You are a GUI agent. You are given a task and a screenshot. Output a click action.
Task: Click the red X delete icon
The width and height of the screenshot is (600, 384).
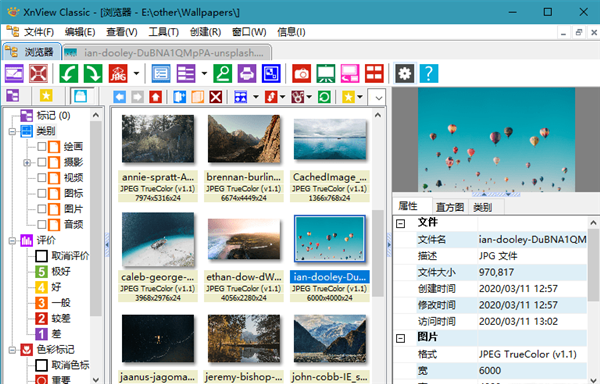[216, 97]
